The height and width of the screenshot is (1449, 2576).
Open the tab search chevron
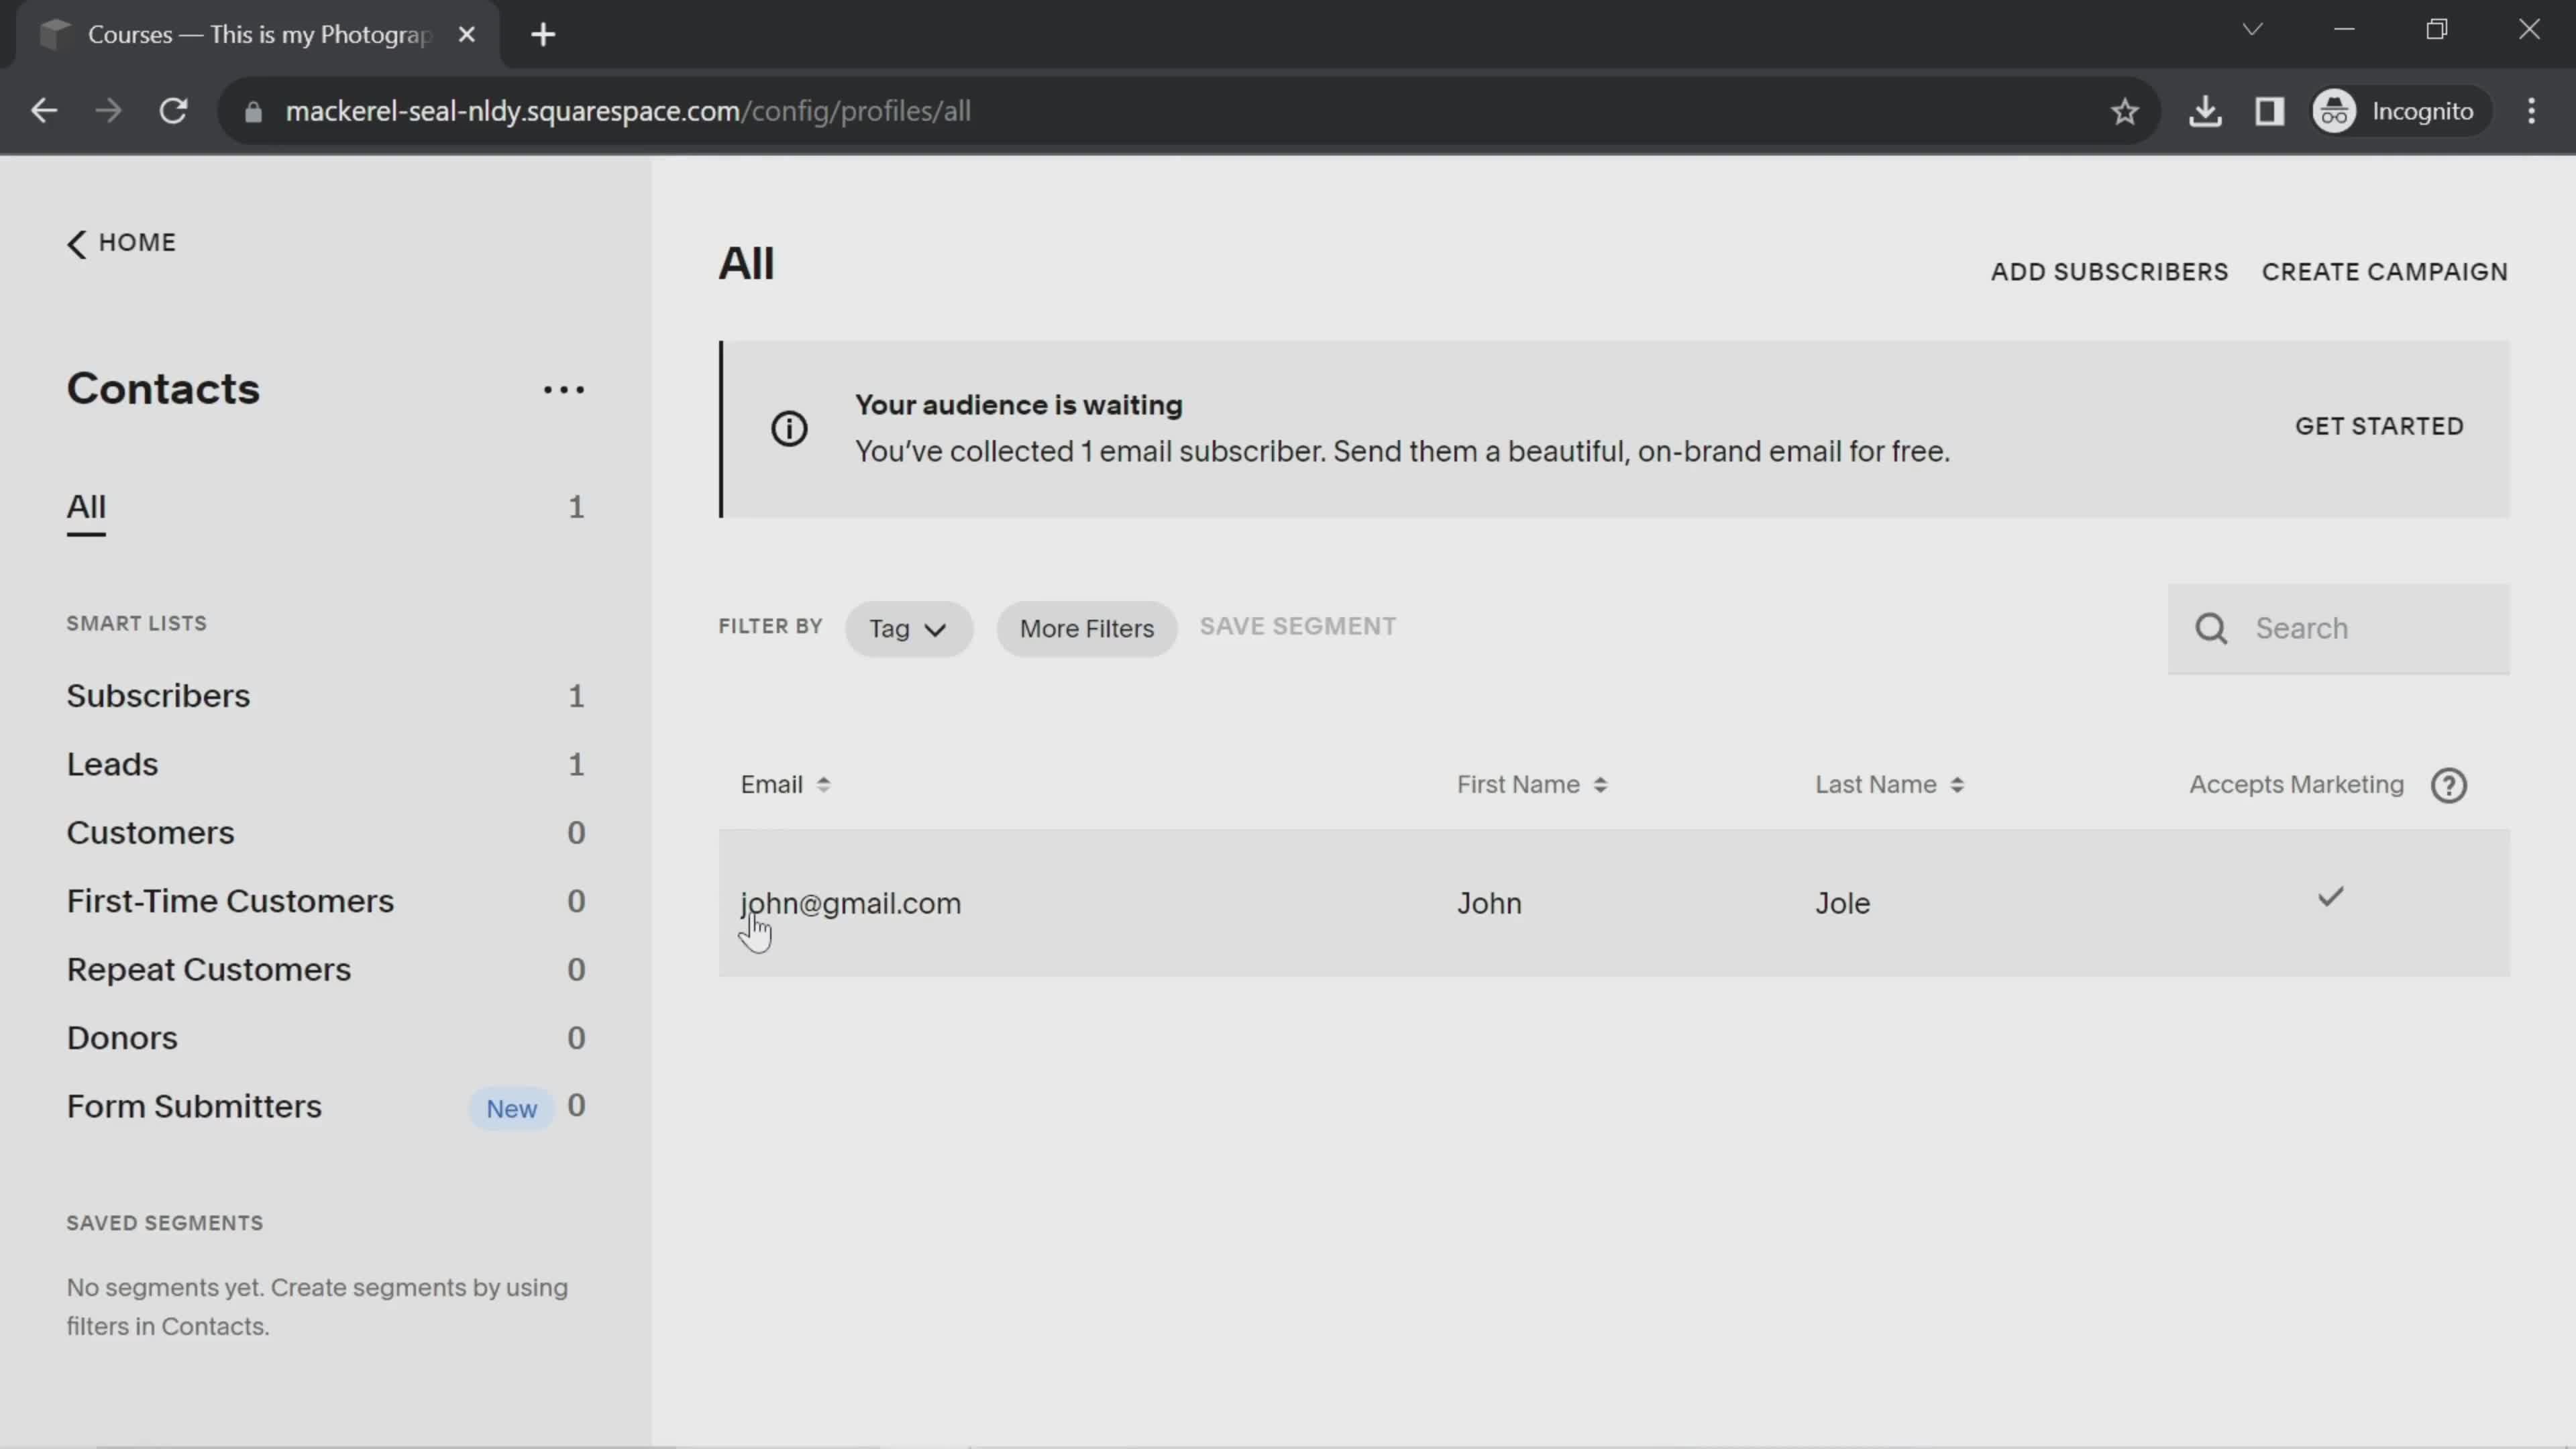pyautogui.click(x=2252, y=30)
